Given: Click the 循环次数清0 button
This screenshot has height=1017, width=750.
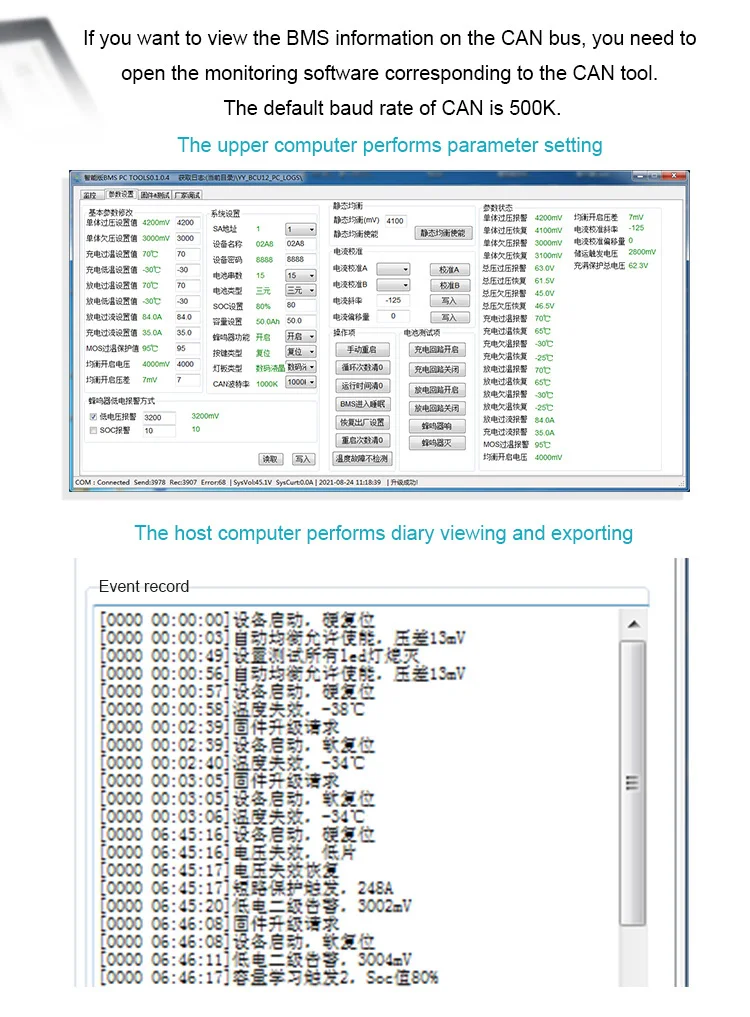Looking at the screenshot, I should pyautogui.click(x=362, y=367).
